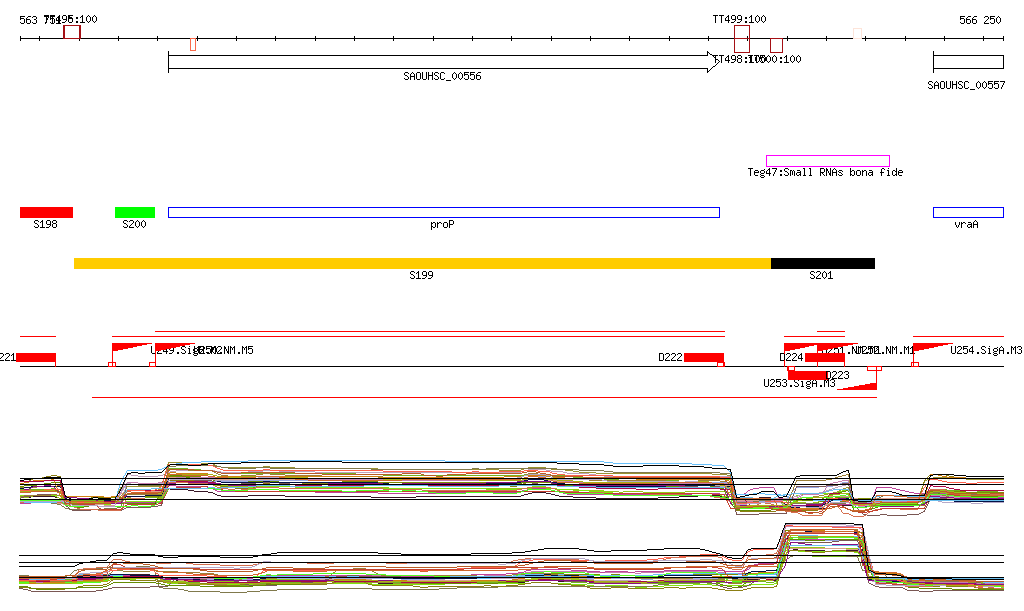
Task: Select the TT499 terminator marker
Action: point(741,40)
